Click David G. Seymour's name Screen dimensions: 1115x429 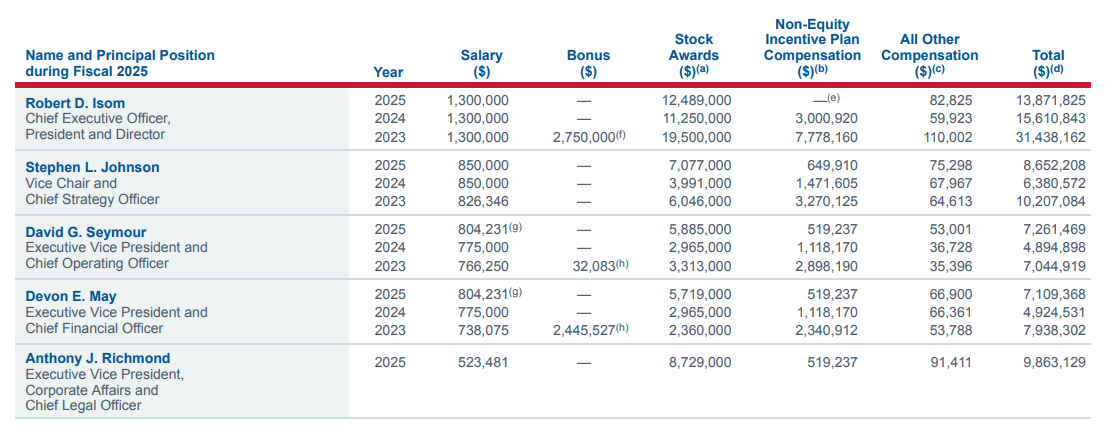pos(85,232)
